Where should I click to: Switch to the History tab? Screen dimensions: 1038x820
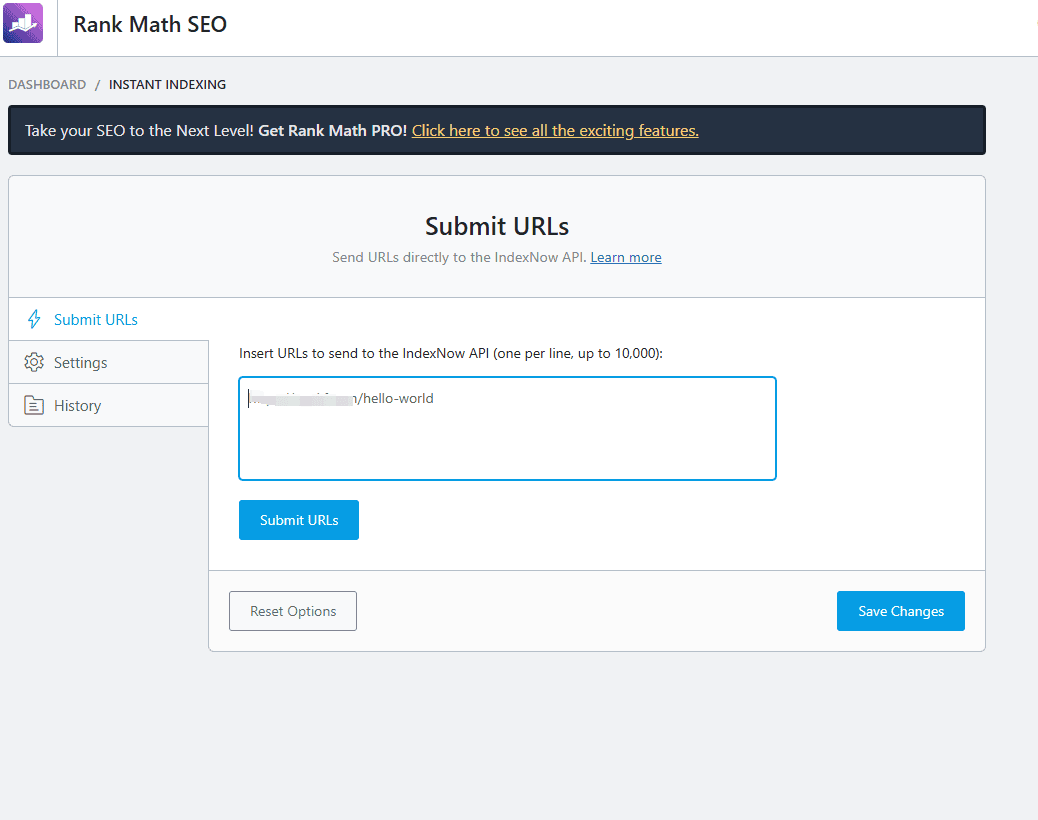tap(109, 406)
